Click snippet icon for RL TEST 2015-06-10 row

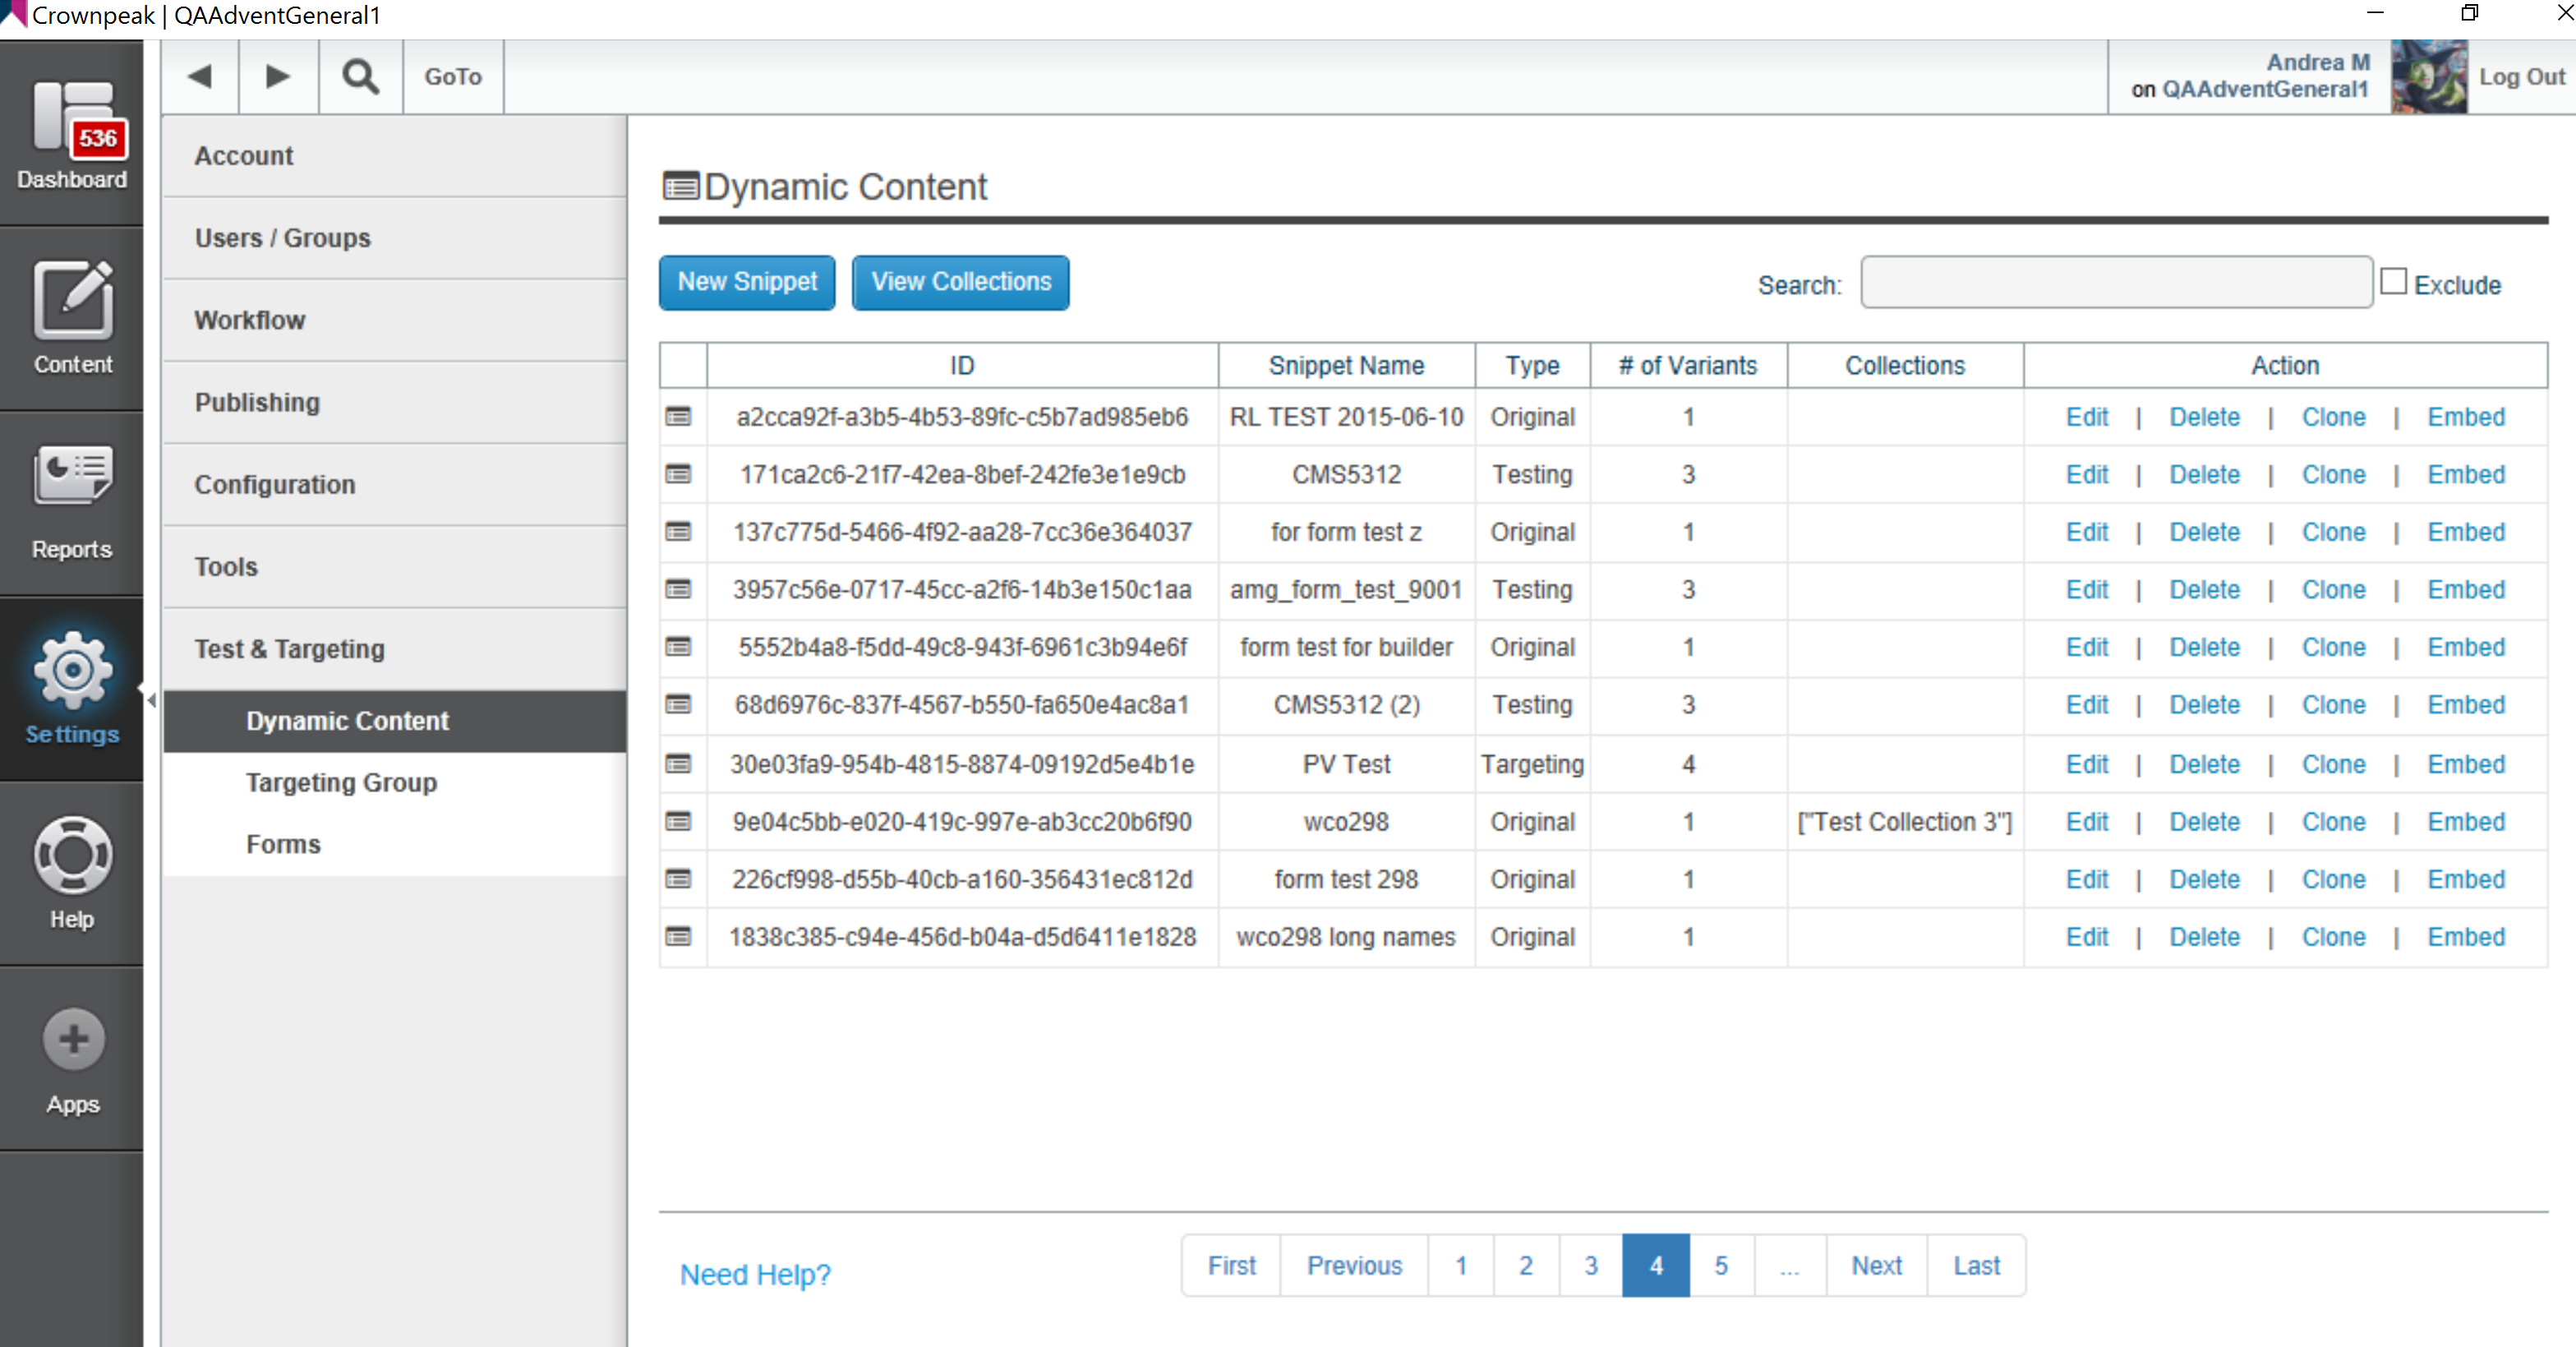tap(679, 416)
